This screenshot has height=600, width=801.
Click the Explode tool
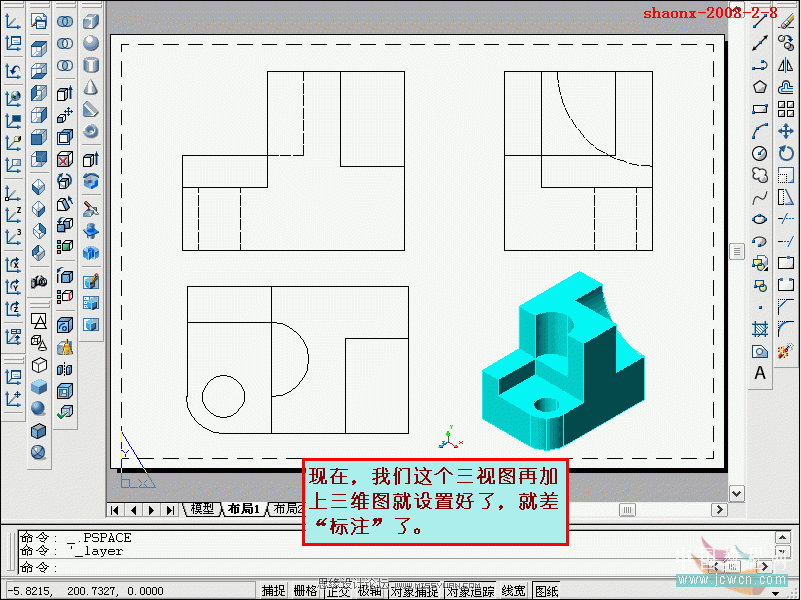coord(786,351)
